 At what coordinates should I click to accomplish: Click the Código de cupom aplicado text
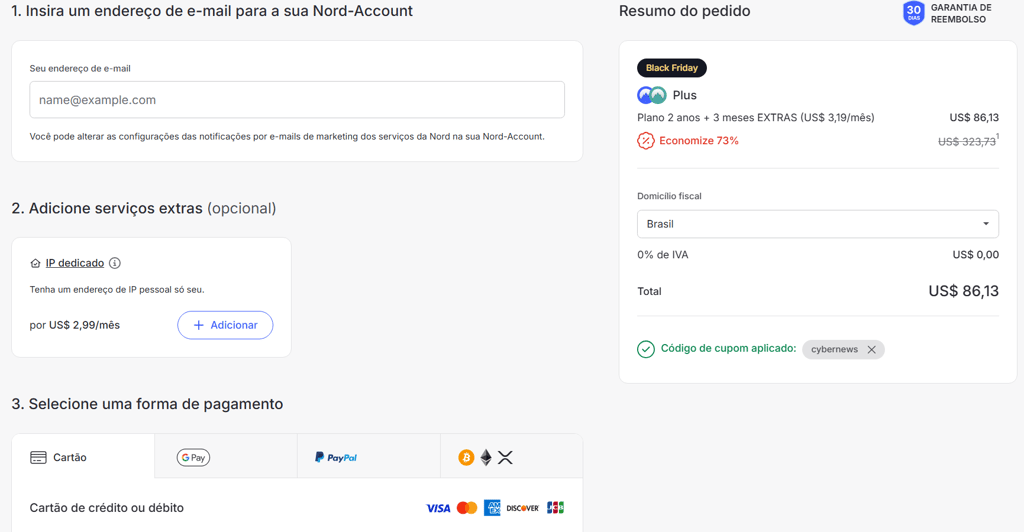click(x=728, y=349)
